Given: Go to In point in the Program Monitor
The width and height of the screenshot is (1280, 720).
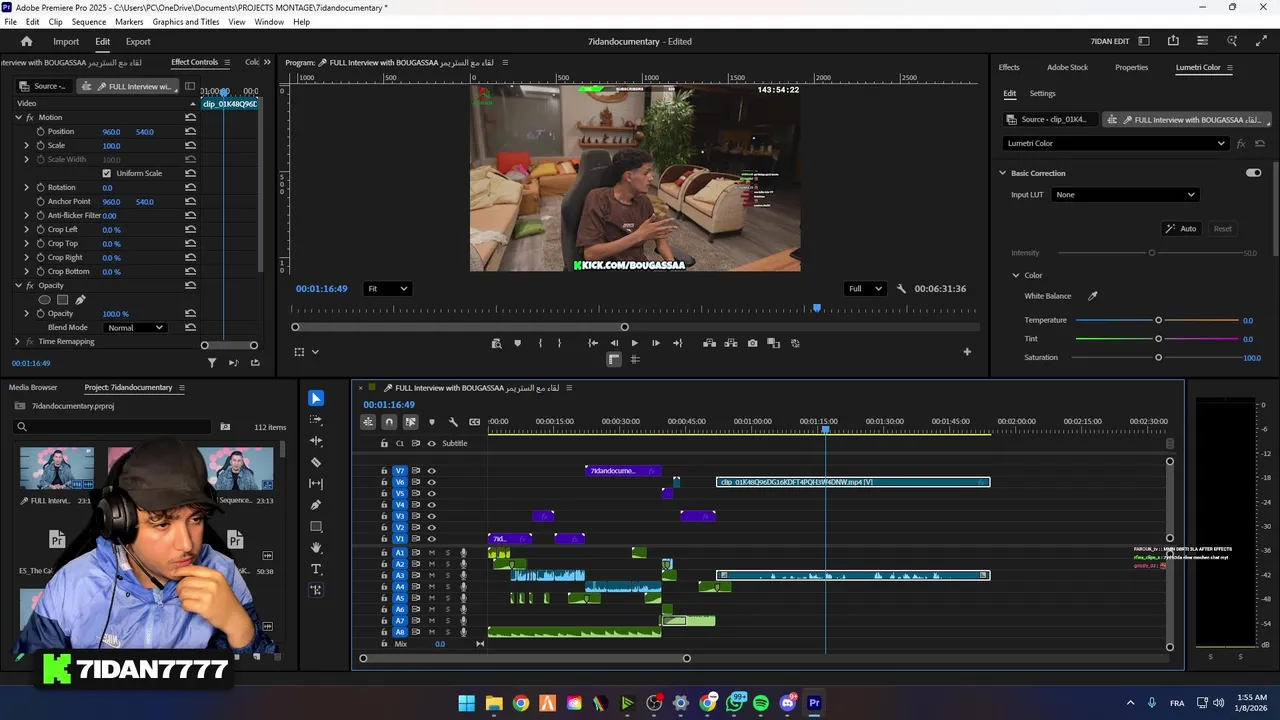Looking at the screenshot, I should click(x=593, y=343).
